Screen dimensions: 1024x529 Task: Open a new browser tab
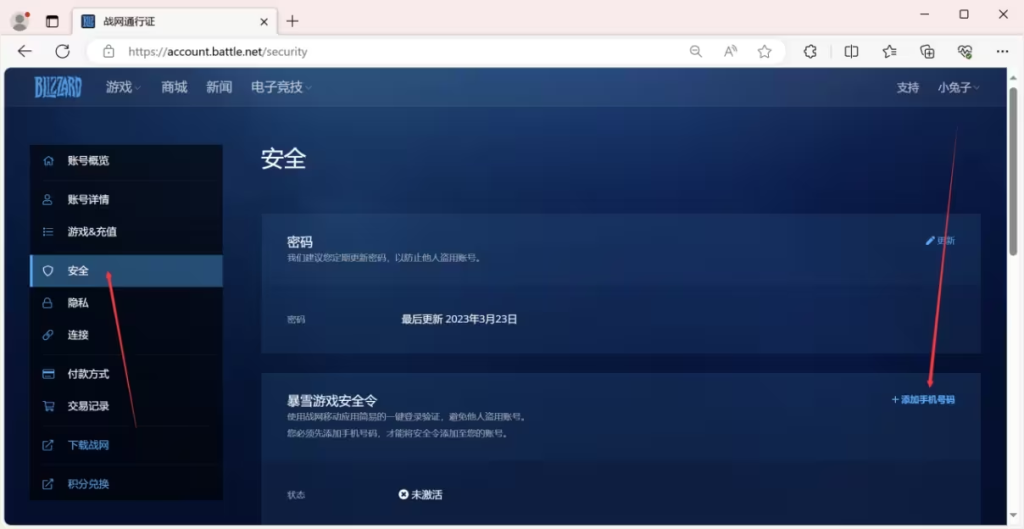292,21
